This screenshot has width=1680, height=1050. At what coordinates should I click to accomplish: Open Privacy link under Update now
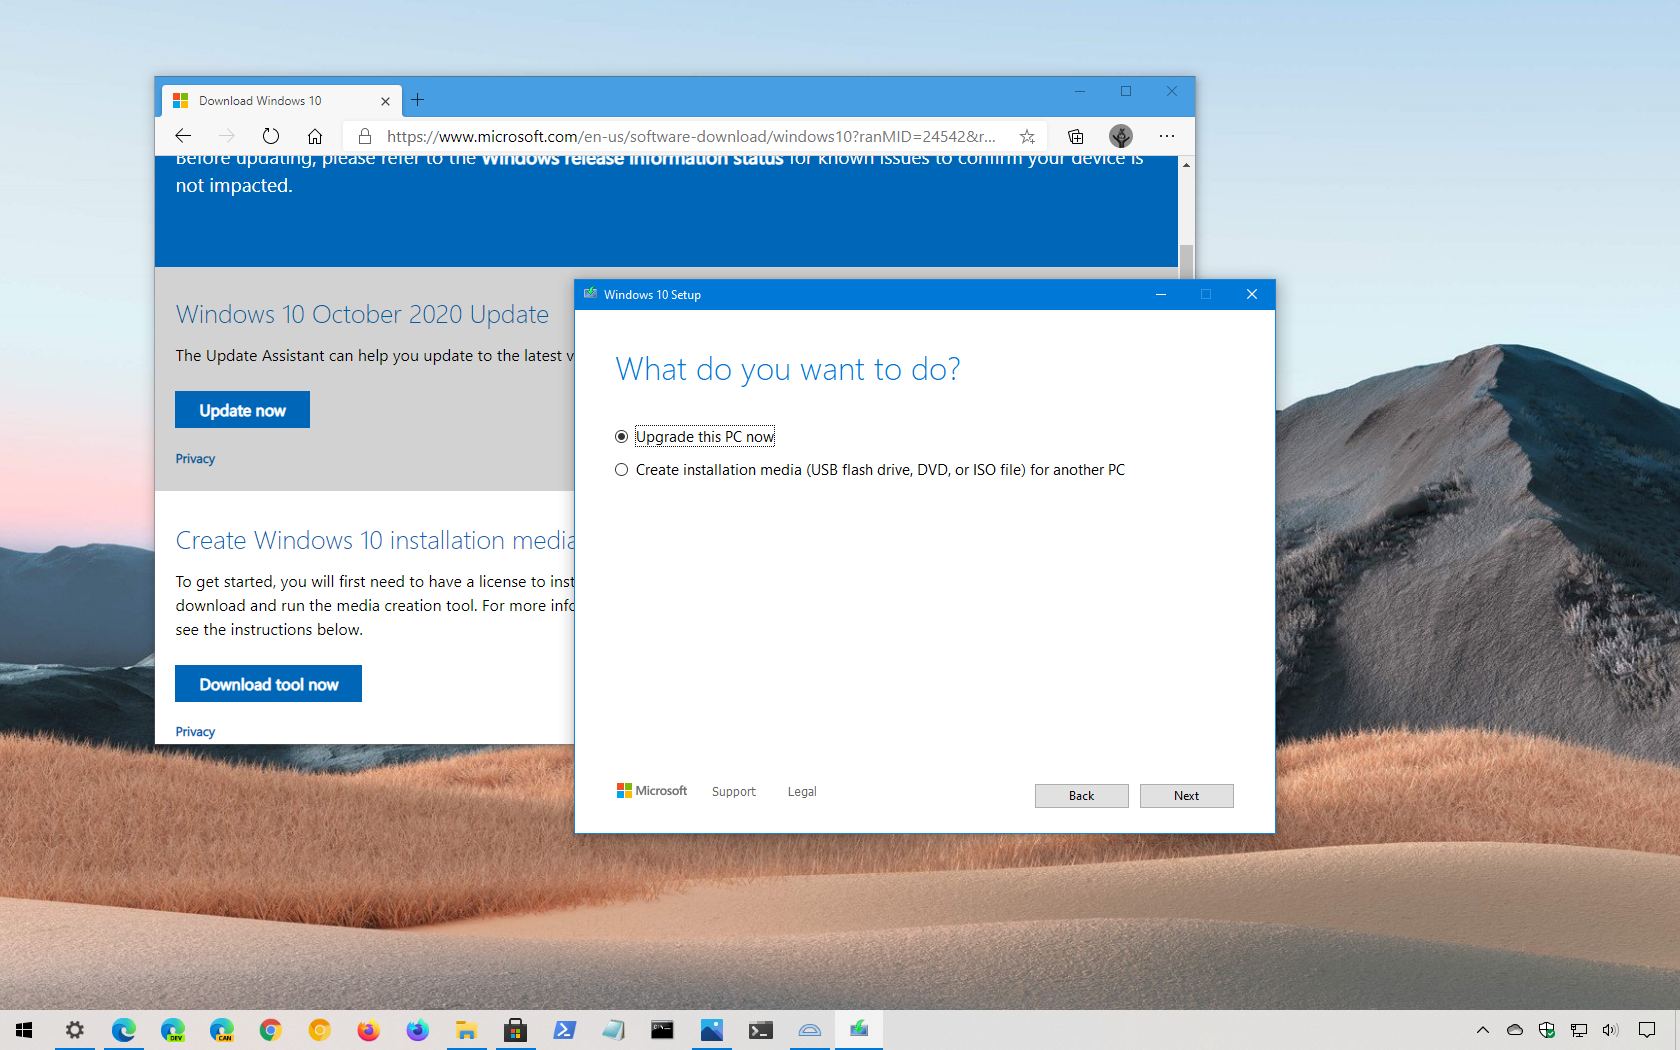tap(195, 459)
